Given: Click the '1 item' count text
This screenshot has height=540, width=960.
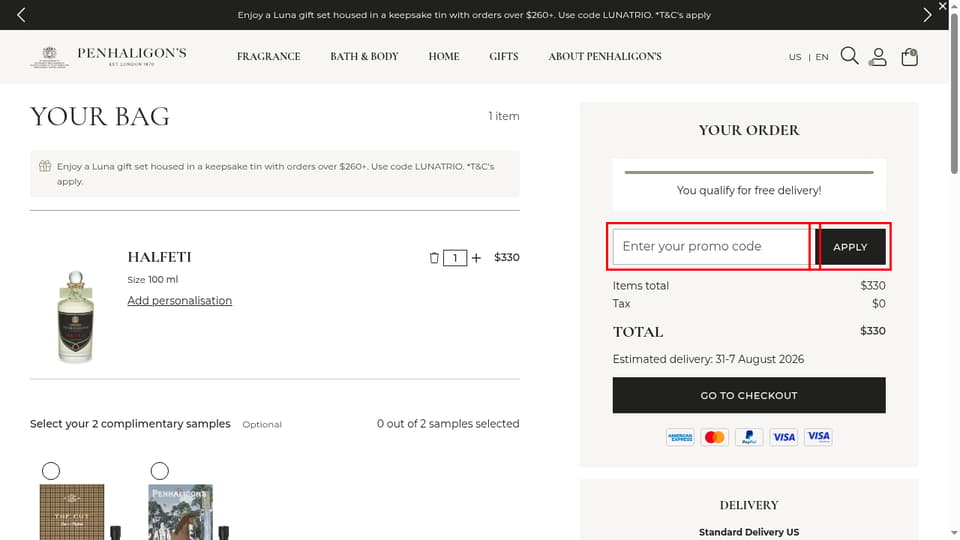Looking at the screenshot, I should click(x=504, y=116).
